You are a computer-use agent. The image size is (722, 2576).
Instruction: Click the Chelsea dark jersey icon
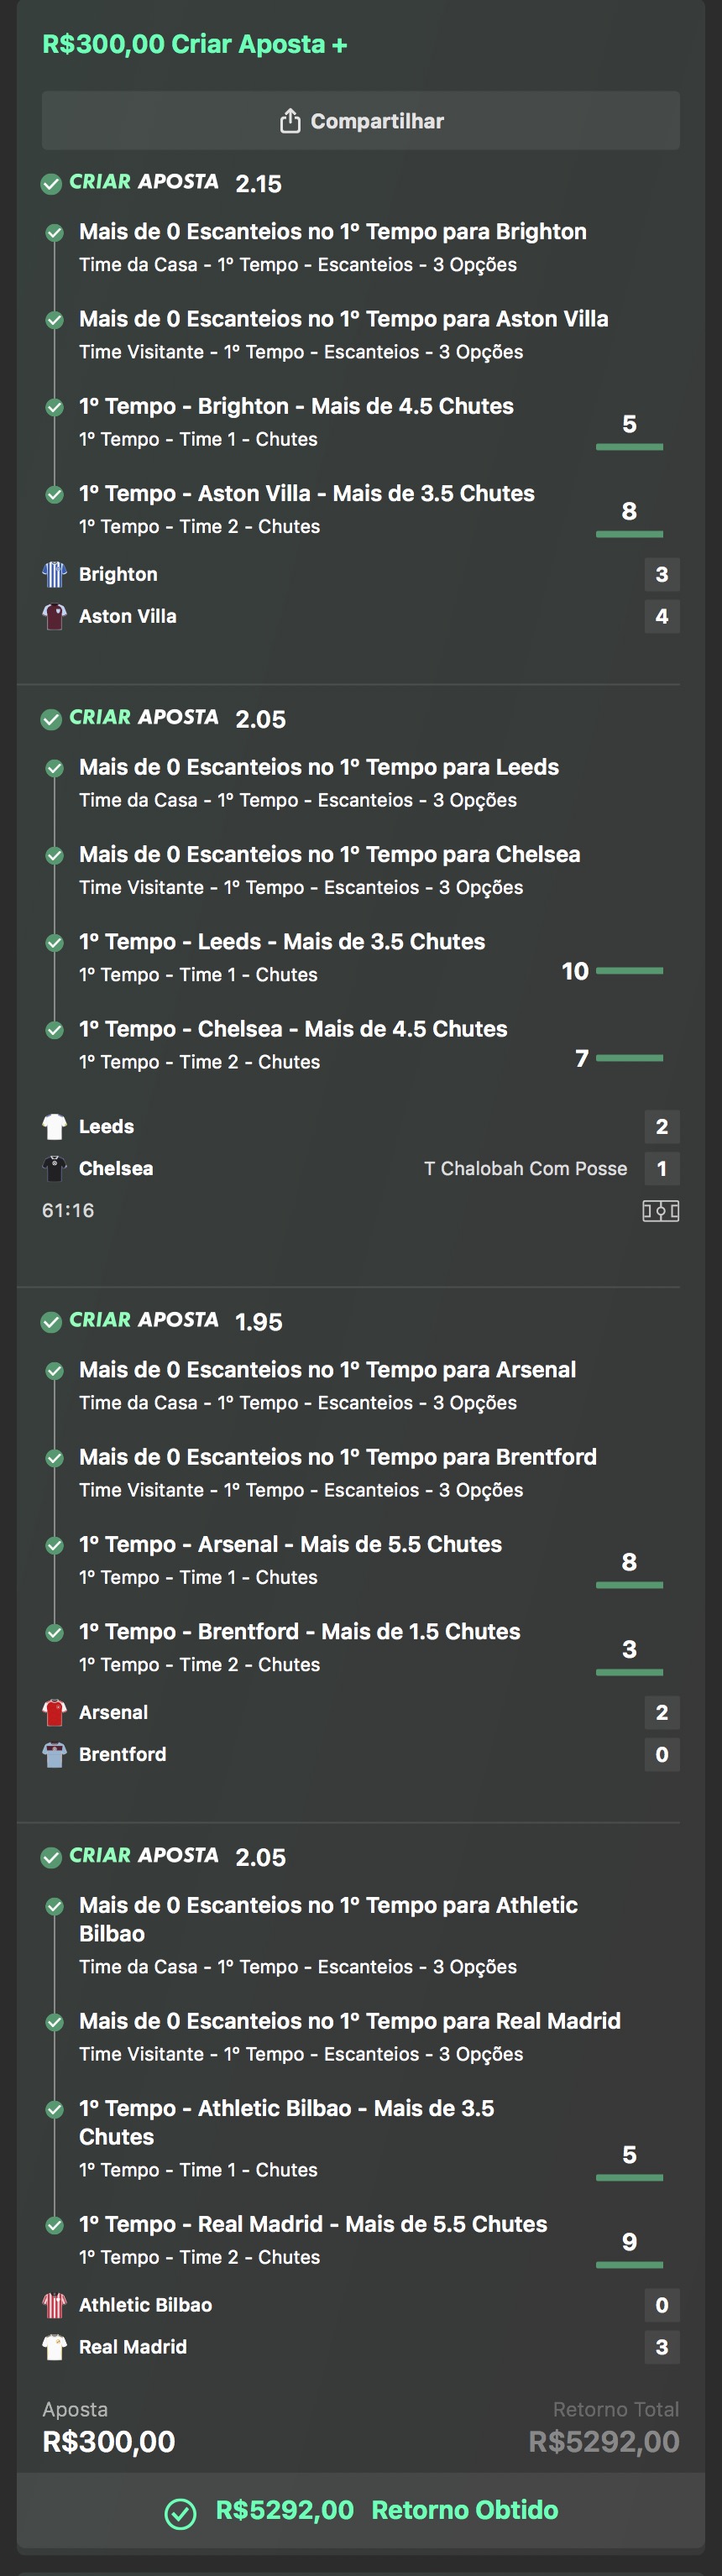pyautogui.click(x=54, y=1168)
